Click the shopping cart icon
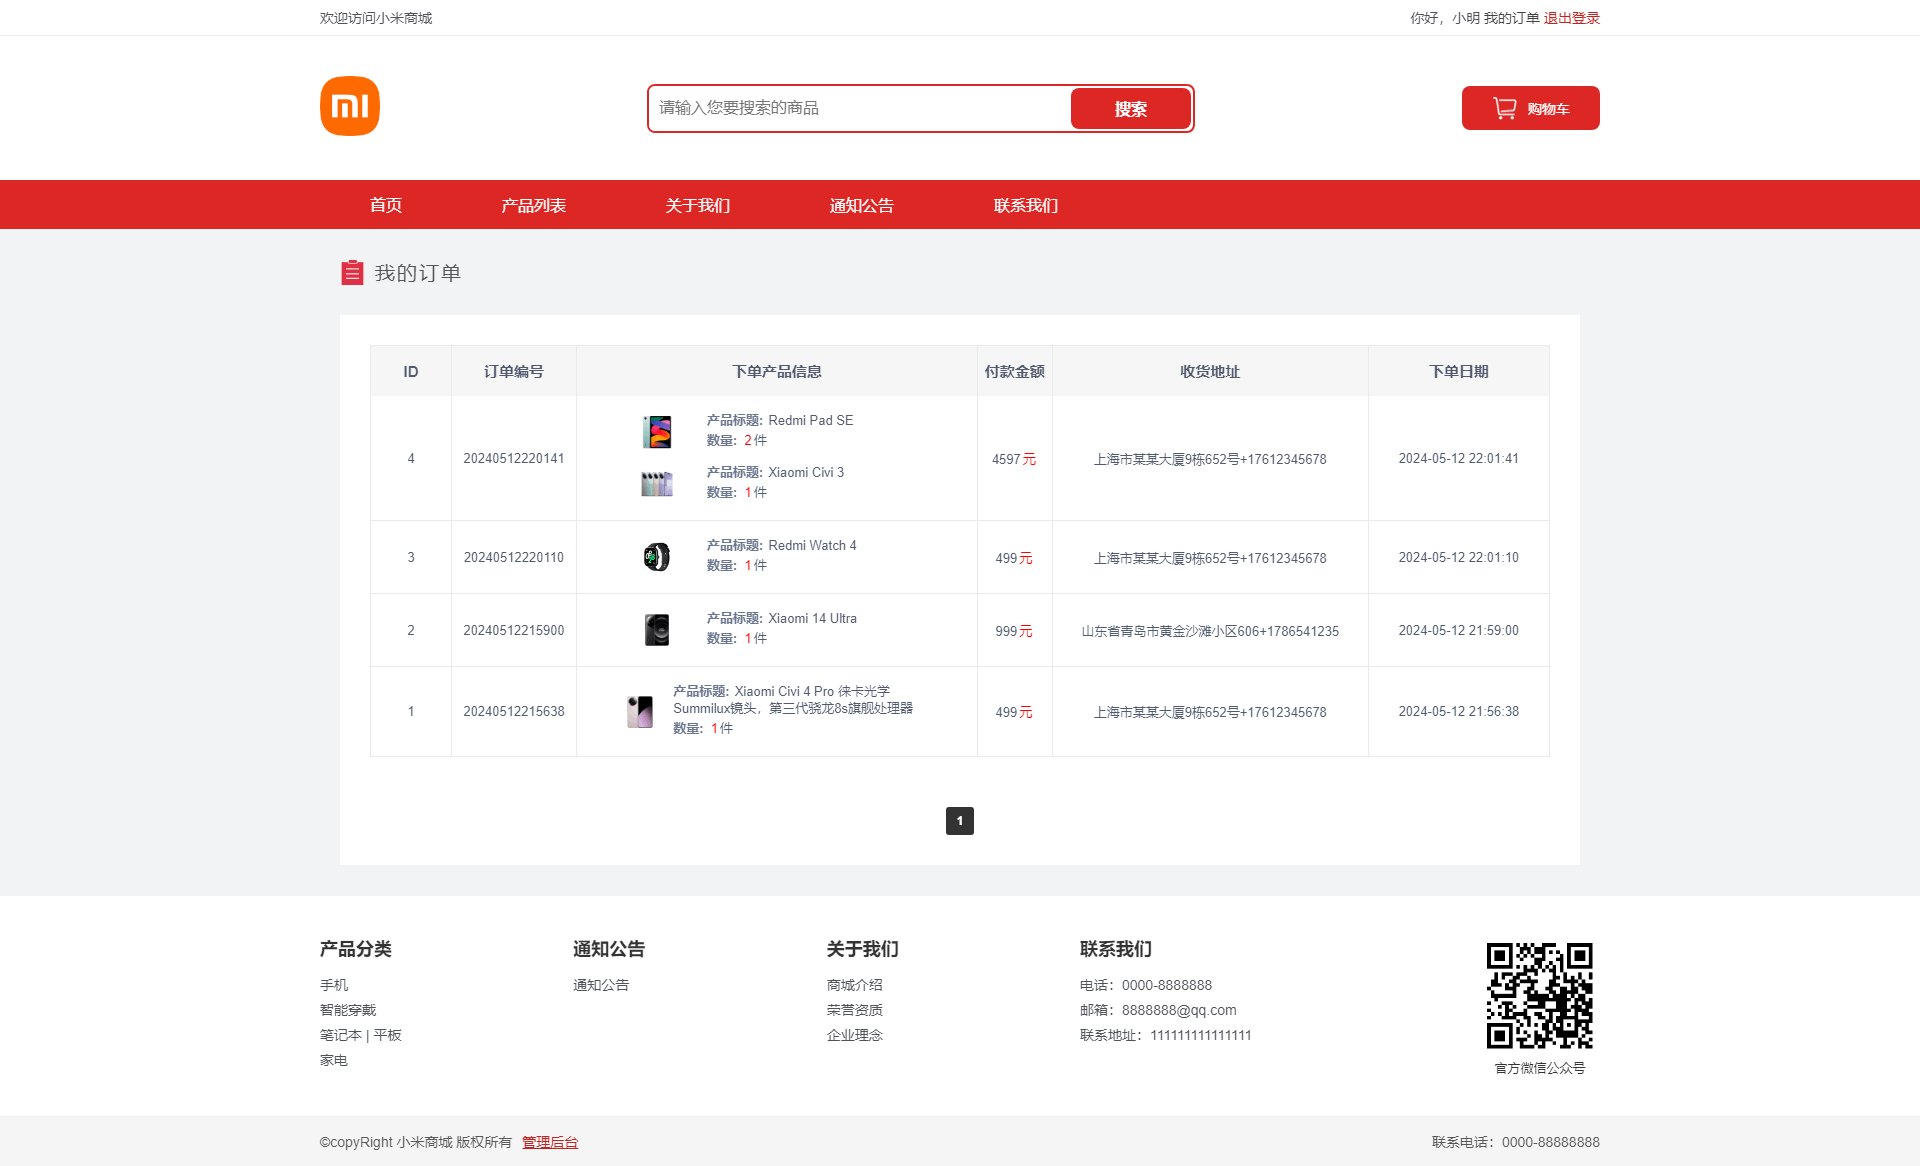Screen dimensions: 1920x1166 (x=1504, y=108)
